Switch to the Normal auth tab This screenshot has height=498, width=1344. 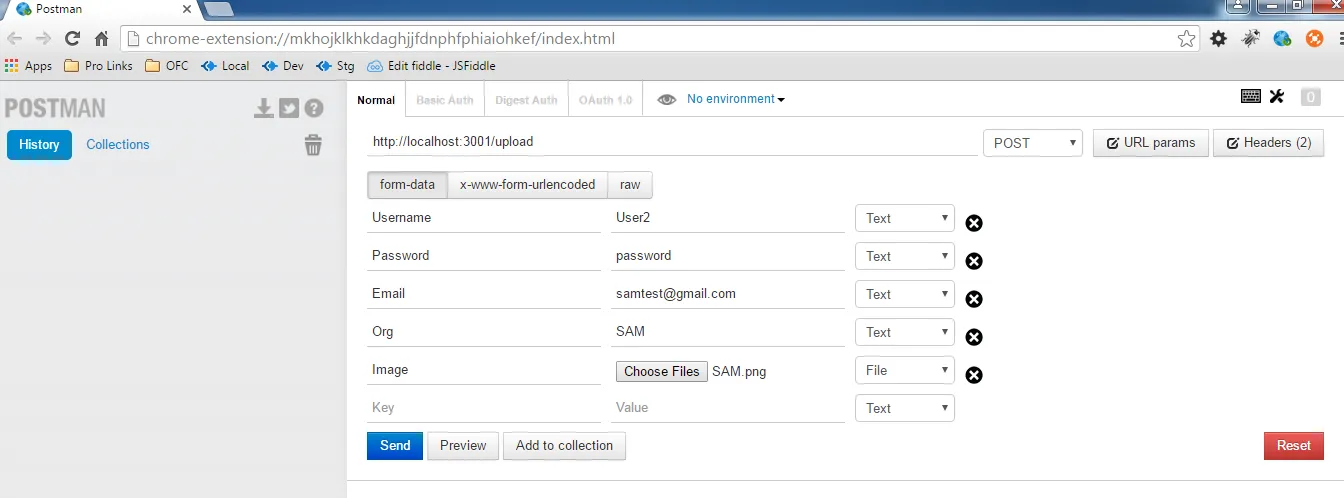(x=376, y=100)
